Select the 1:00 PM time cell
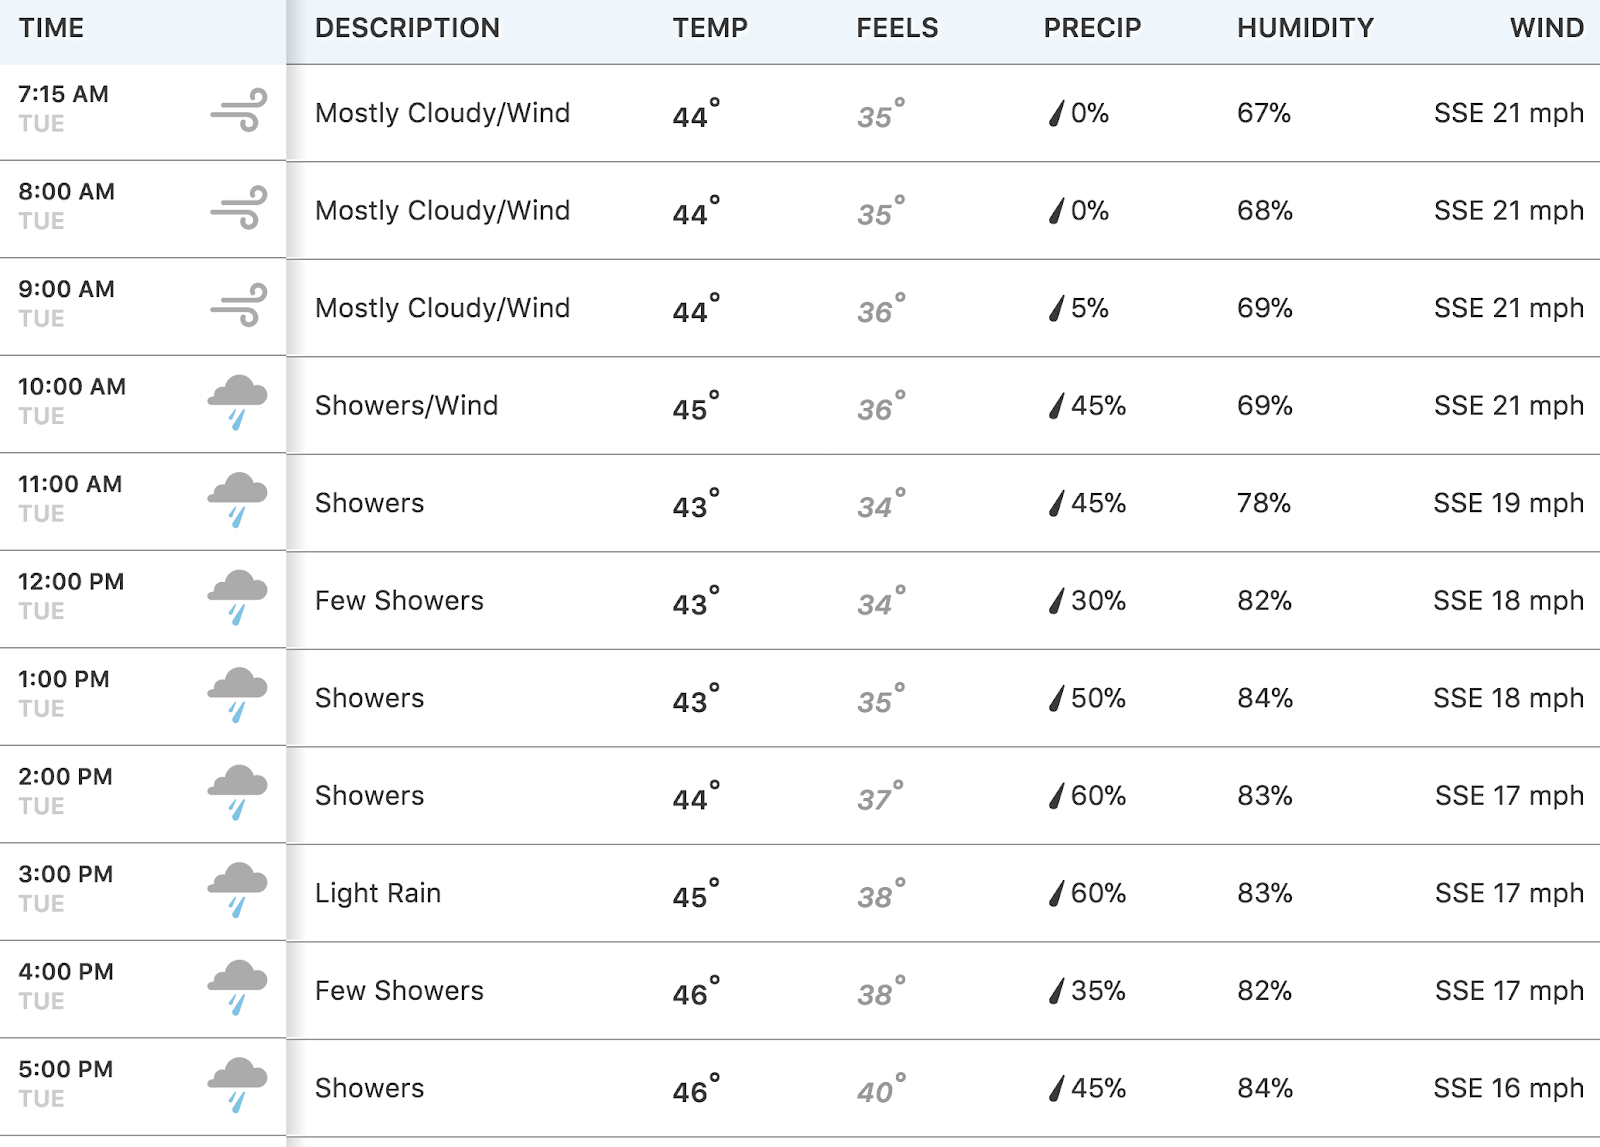The width and height of the screenshot is (1600, 1147). click(x=143, y=698)
